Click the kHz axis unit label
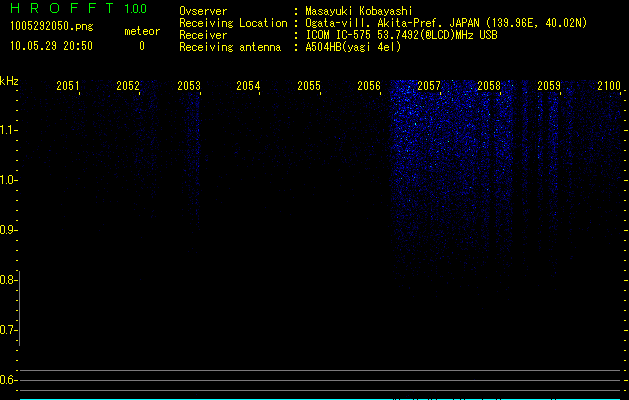629x400 pixels. click(9, 81)
